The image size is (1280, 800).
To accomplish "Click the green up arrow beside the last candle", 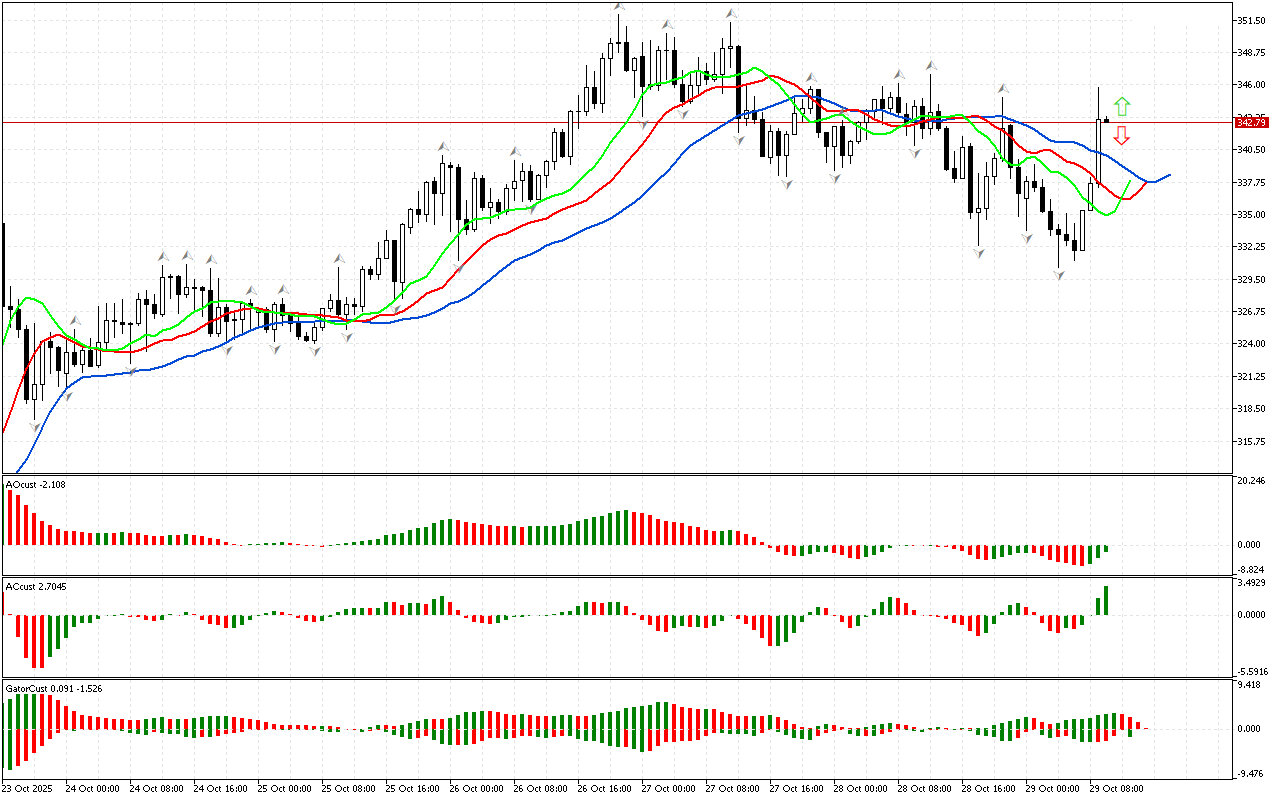I will (x=1122, y=105).
